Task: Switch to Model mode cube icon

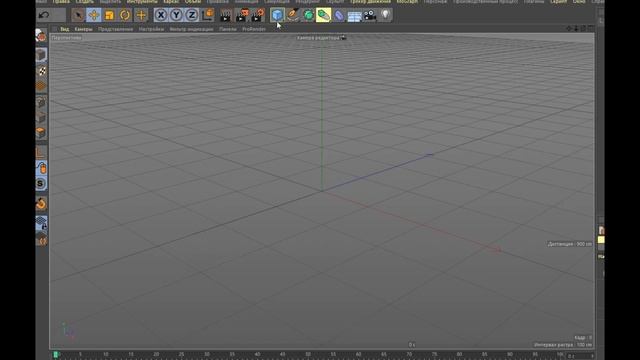Action: pos(41,55)
